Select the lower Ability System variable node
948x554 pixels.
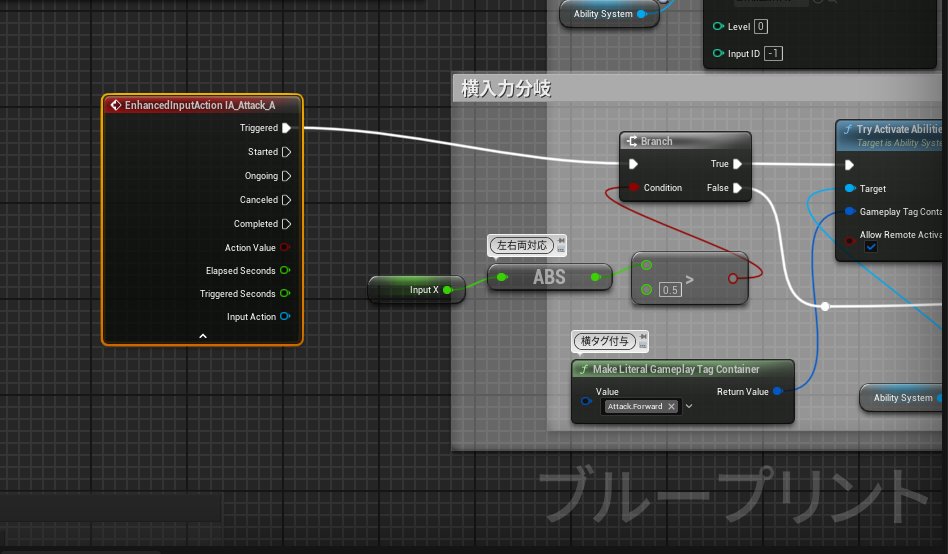(902, 397)
